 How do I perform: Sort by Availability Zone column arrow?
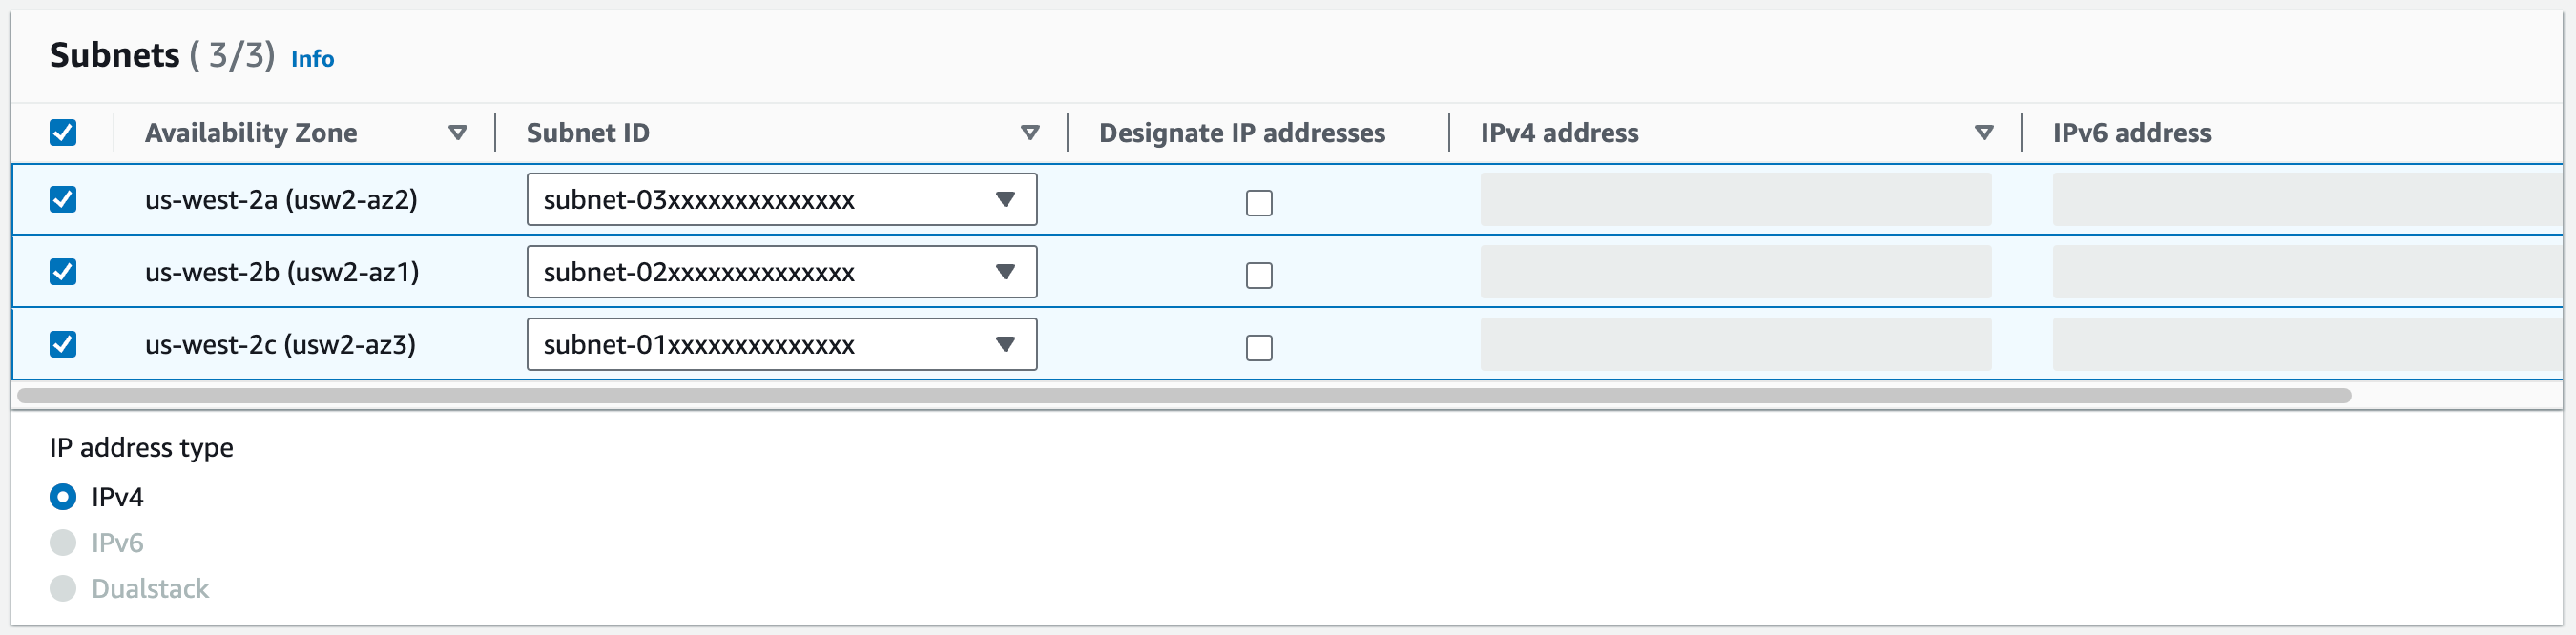[458, 133]
